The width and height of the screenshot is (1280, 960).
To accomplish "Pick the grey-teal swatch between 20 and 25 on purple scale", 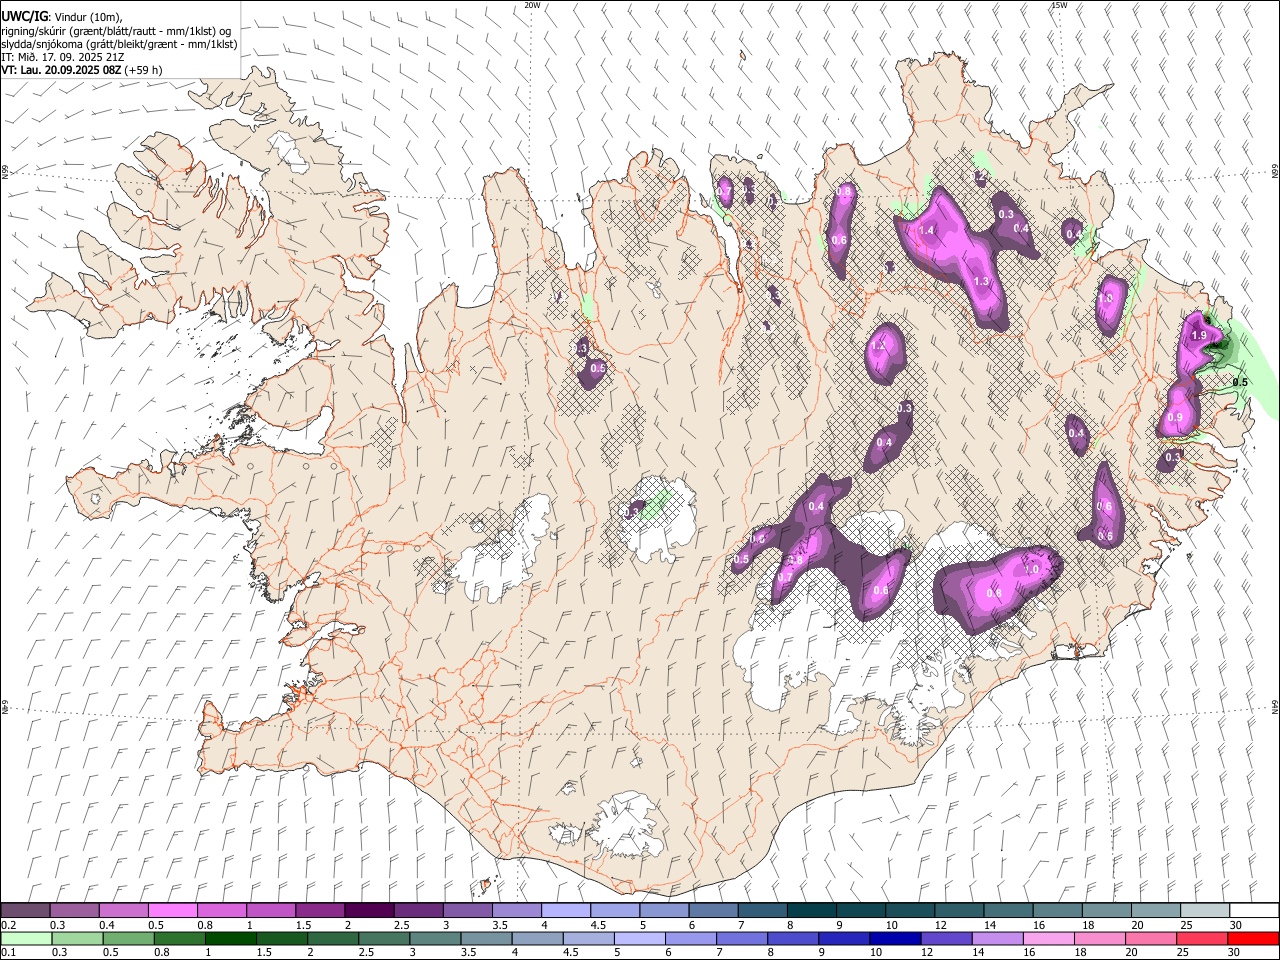I will coord(1156,911).
